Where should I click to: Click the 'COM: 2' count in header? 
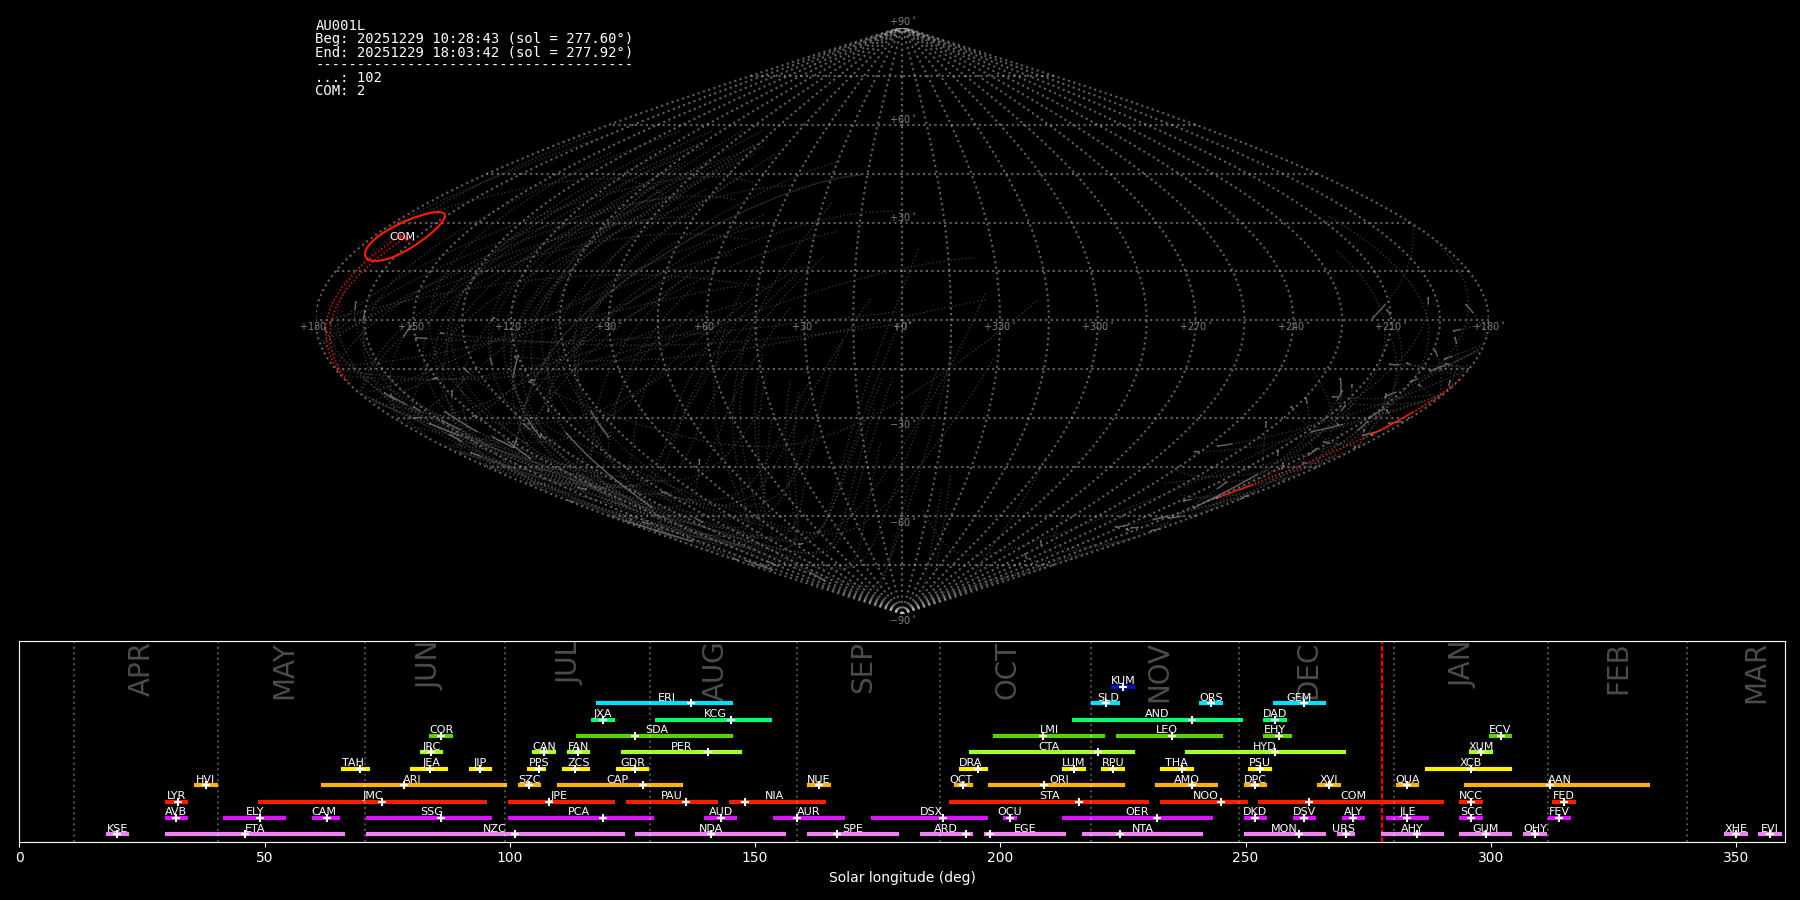[x=340, y=90]
